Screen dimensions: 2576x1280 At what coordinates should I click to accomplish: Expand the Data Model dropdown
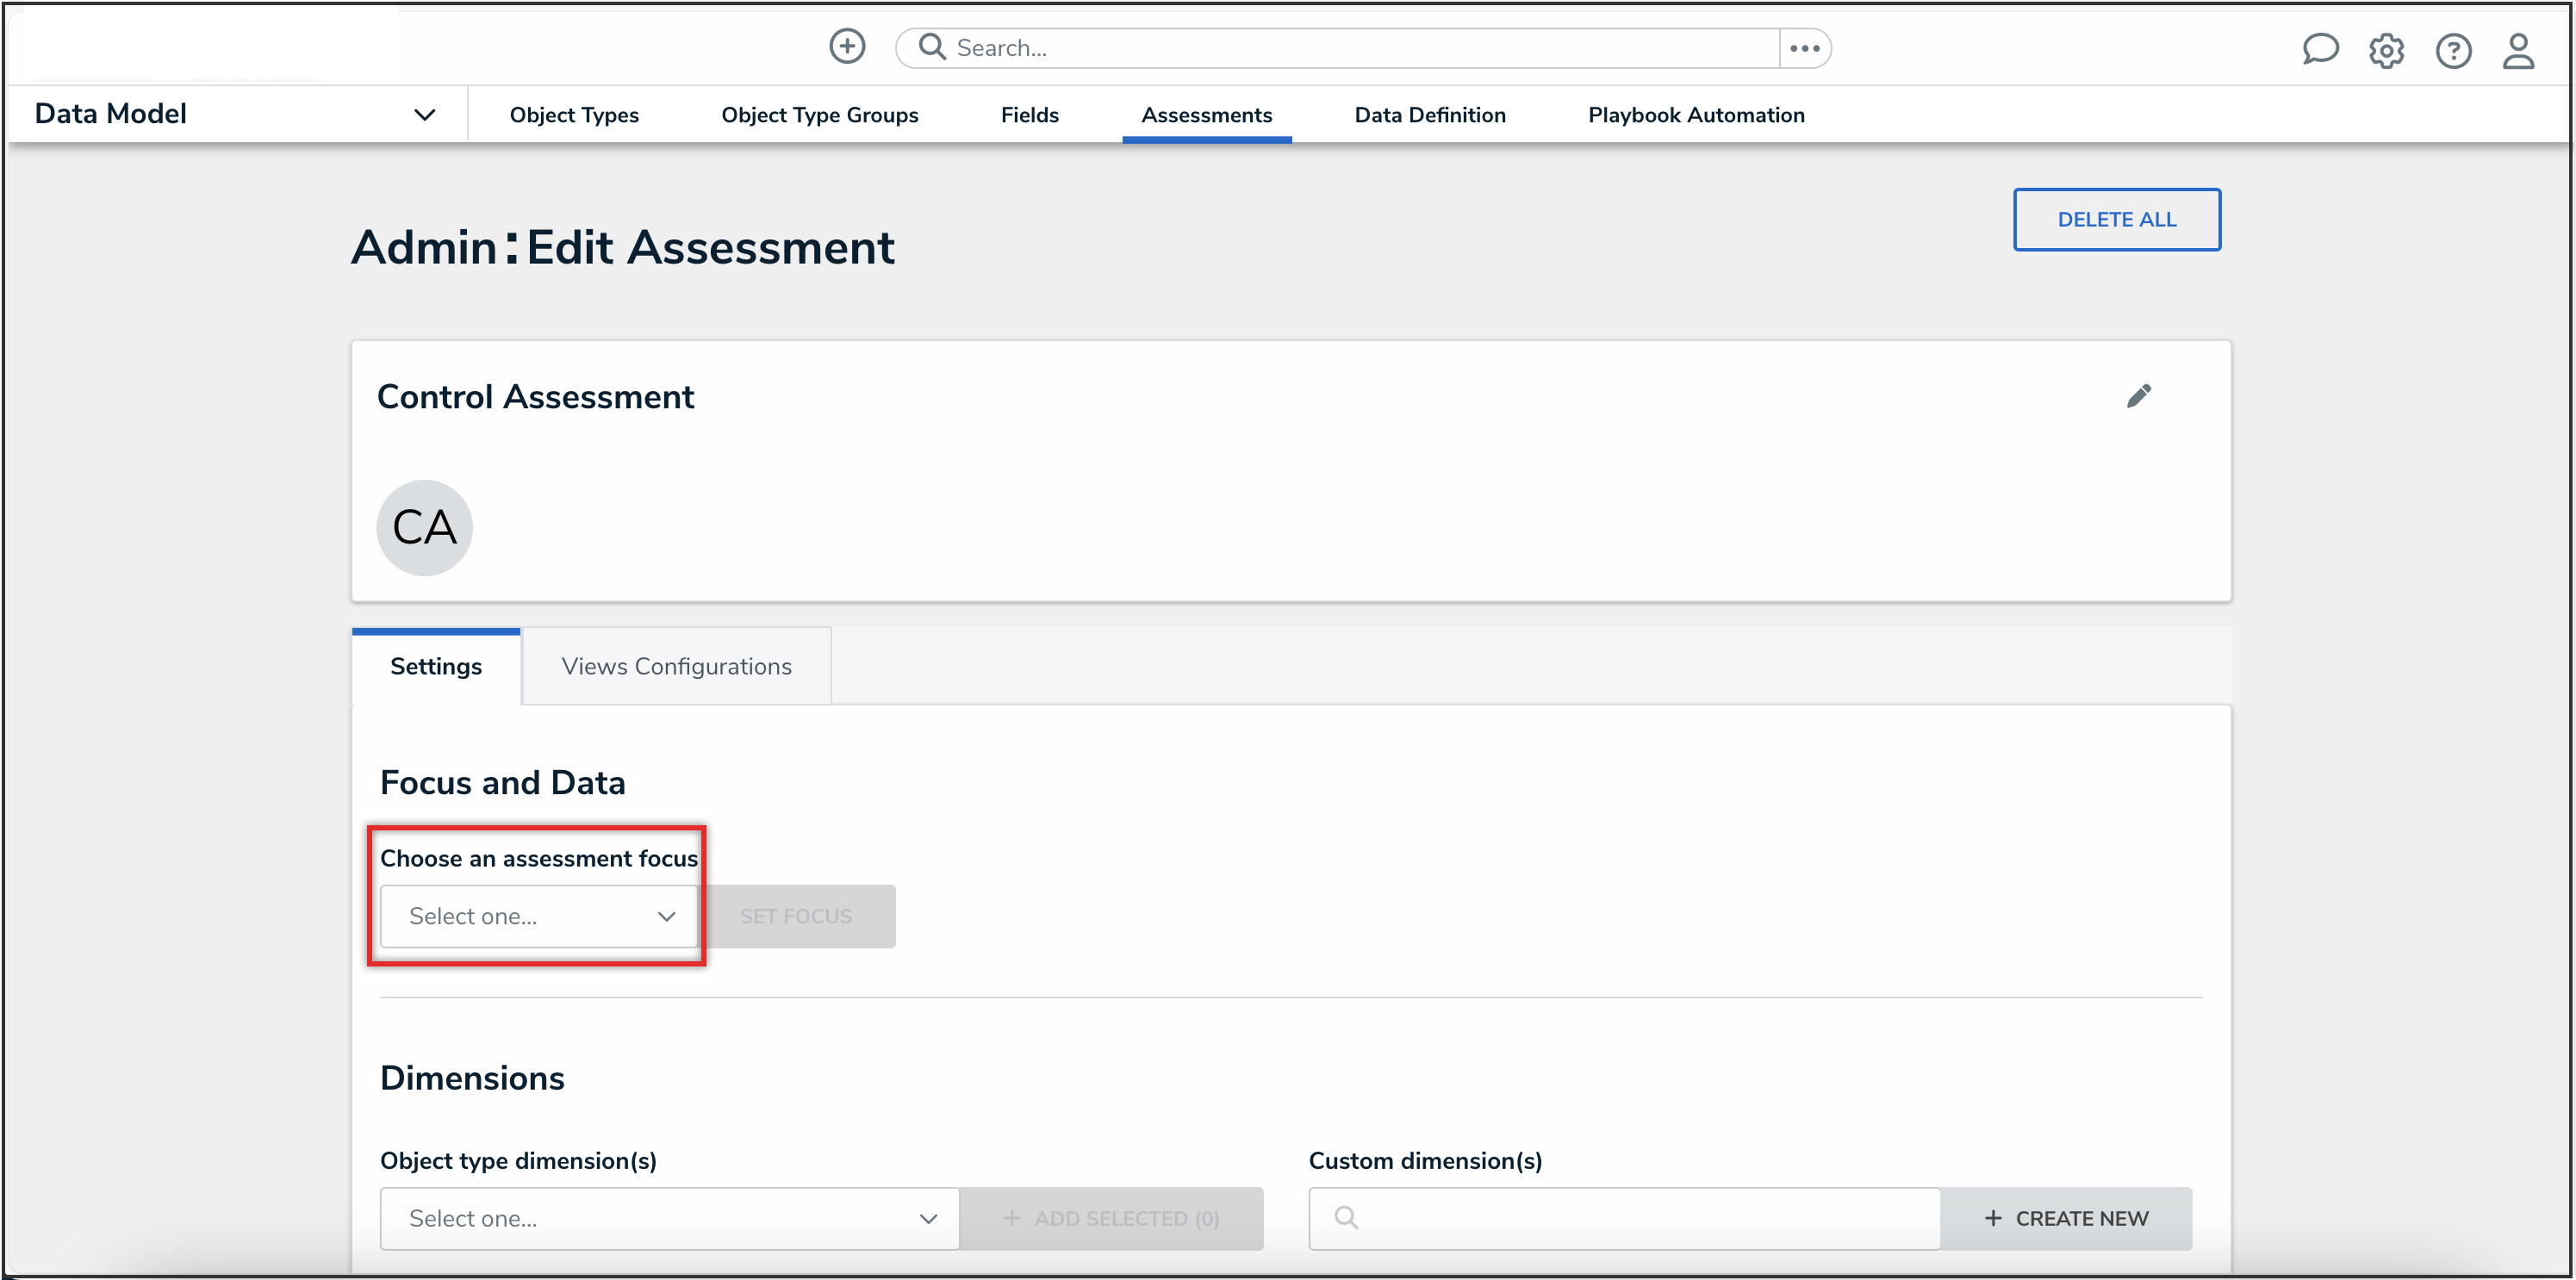click(x=424, y=113)
